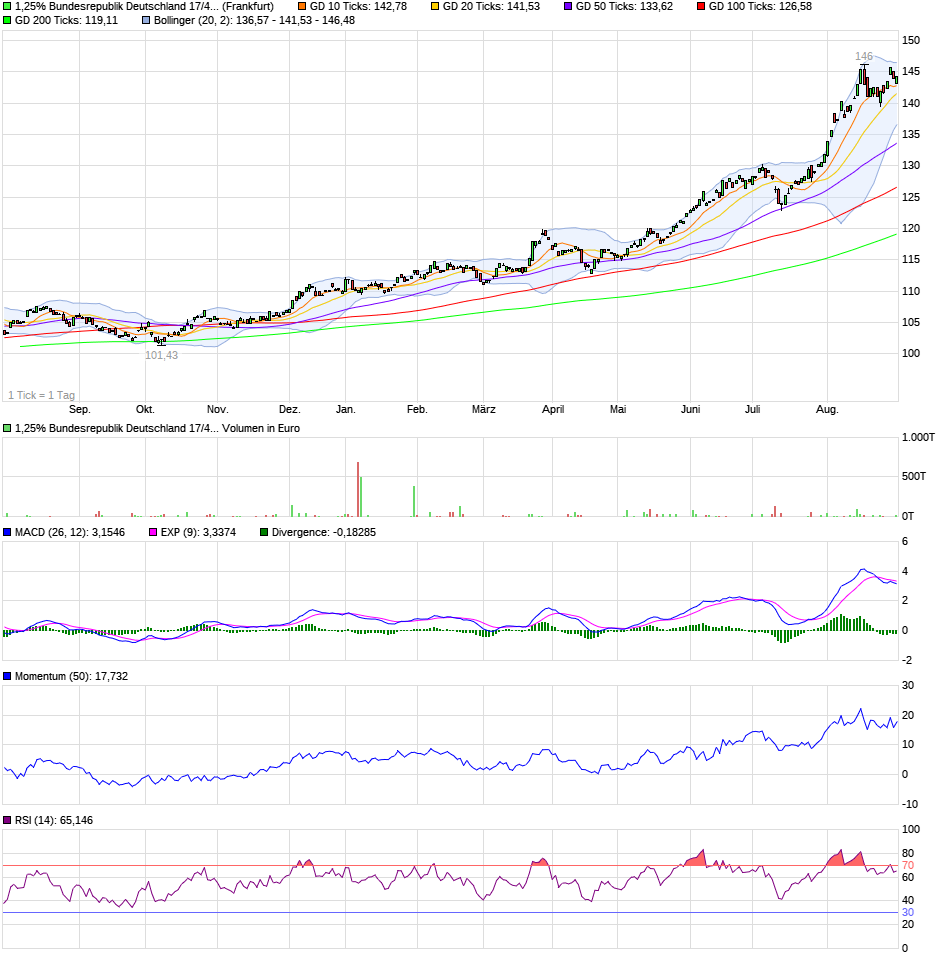Click the purple GD 50 Ticks legend swatch
940x958 pixels.
coord(568,7)
